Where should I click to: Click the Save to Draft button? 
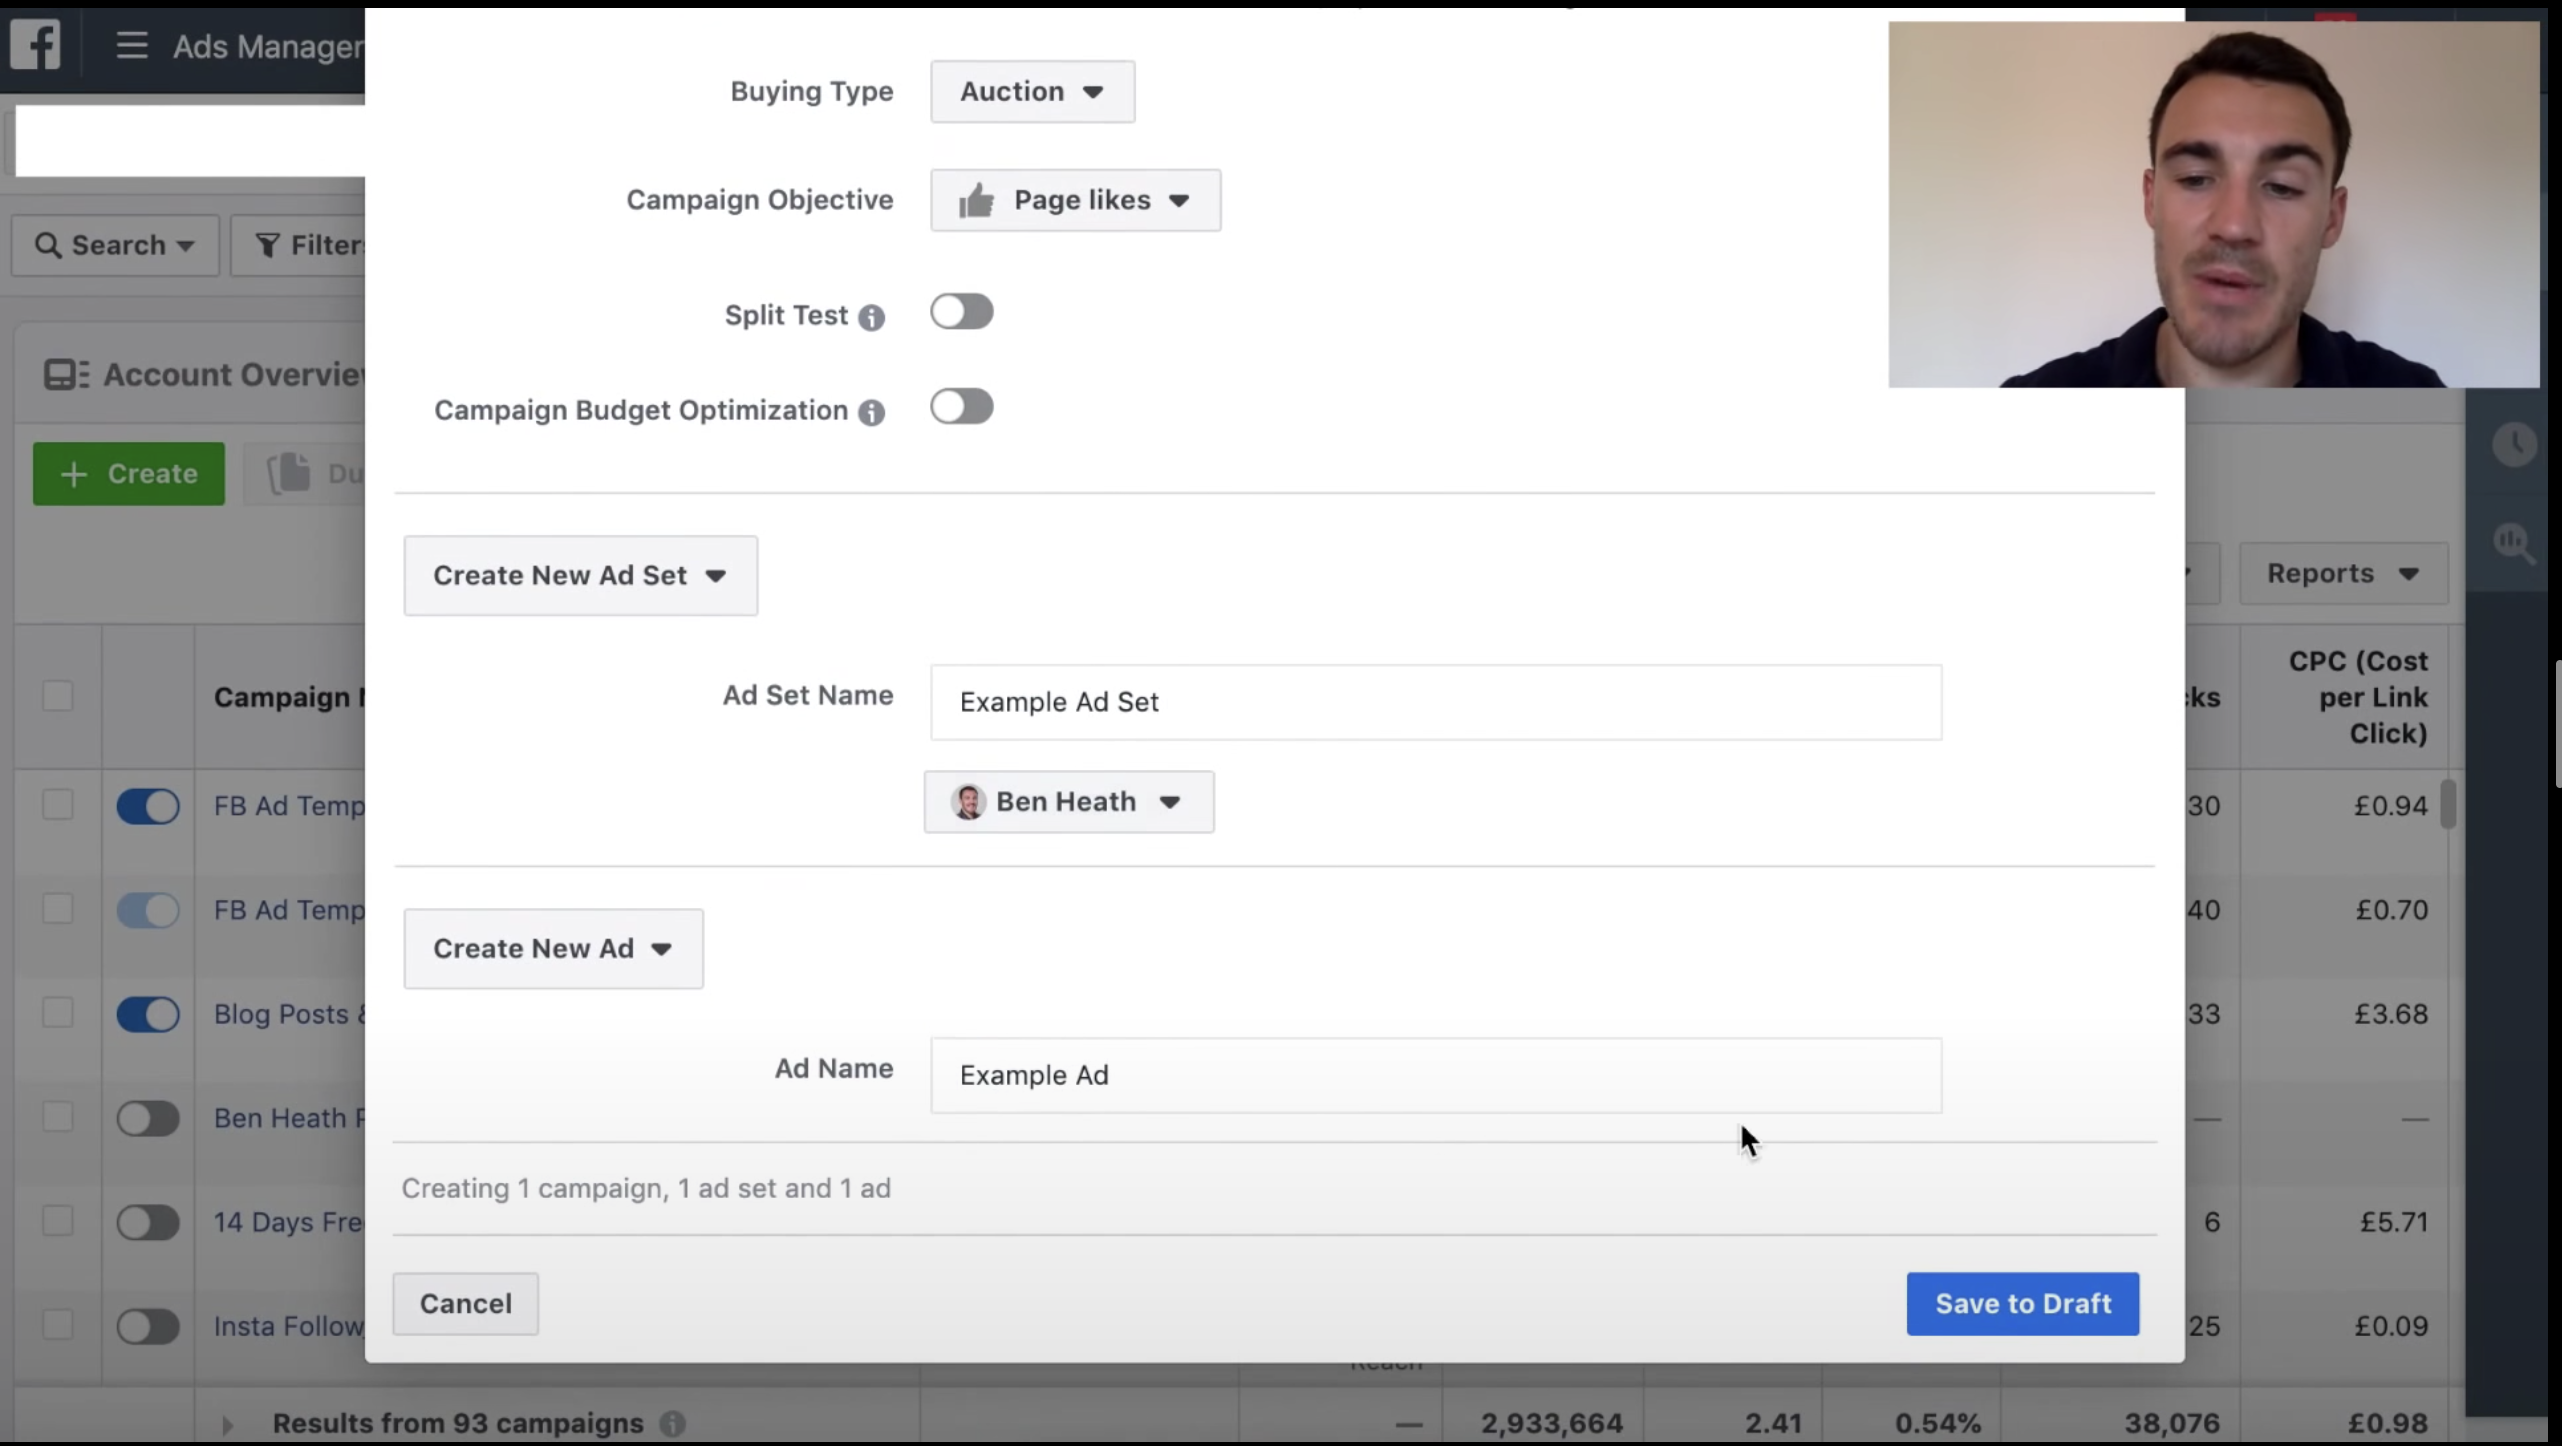[2022, 1304]
